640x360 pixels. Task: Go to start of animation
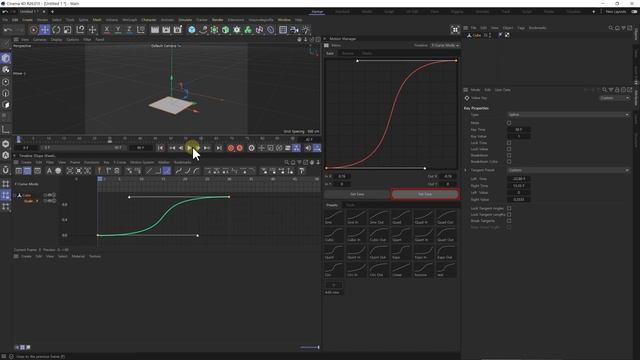[x=161, y=148]
